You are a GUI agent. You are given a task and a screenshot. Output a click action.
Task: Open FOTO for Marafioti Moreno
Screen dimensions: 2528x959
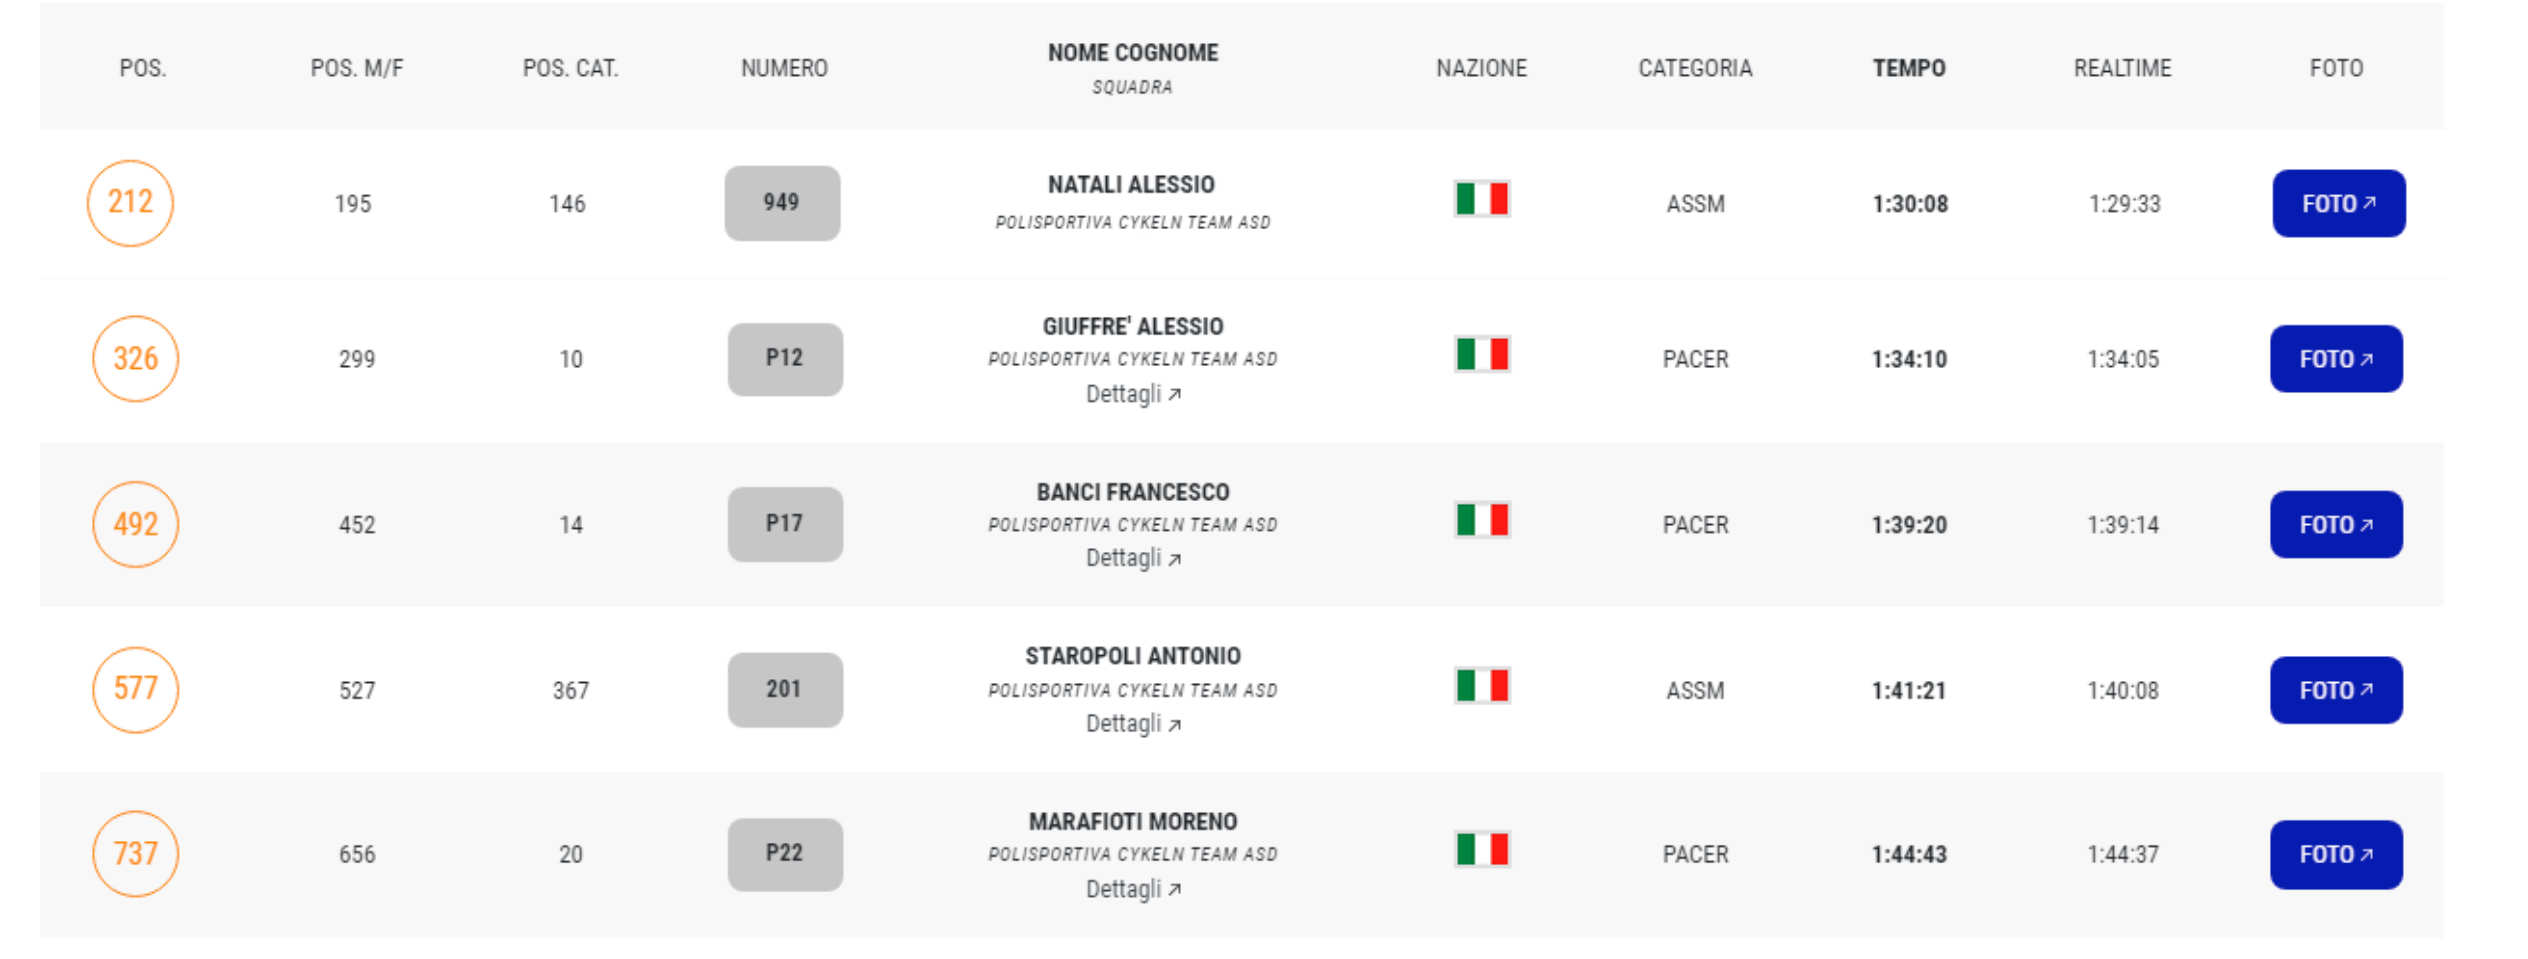(x=2336, y=854)
